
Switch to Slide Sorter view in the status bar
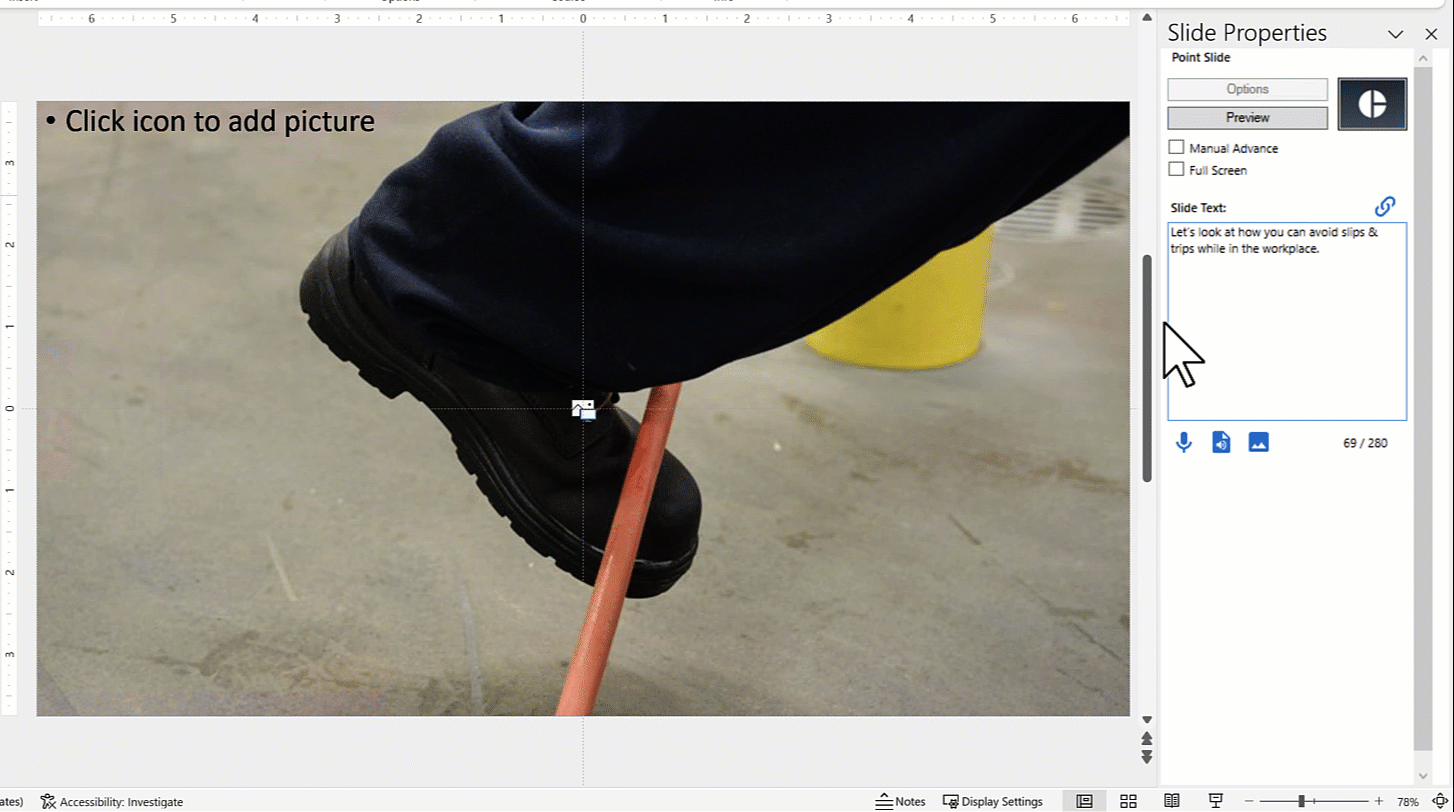[1128, 801]
